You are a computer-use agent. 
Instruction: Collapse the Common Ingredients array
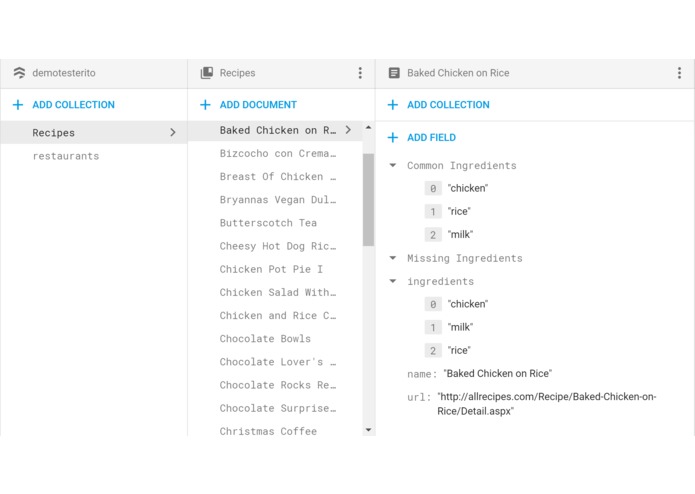[392, 165]
